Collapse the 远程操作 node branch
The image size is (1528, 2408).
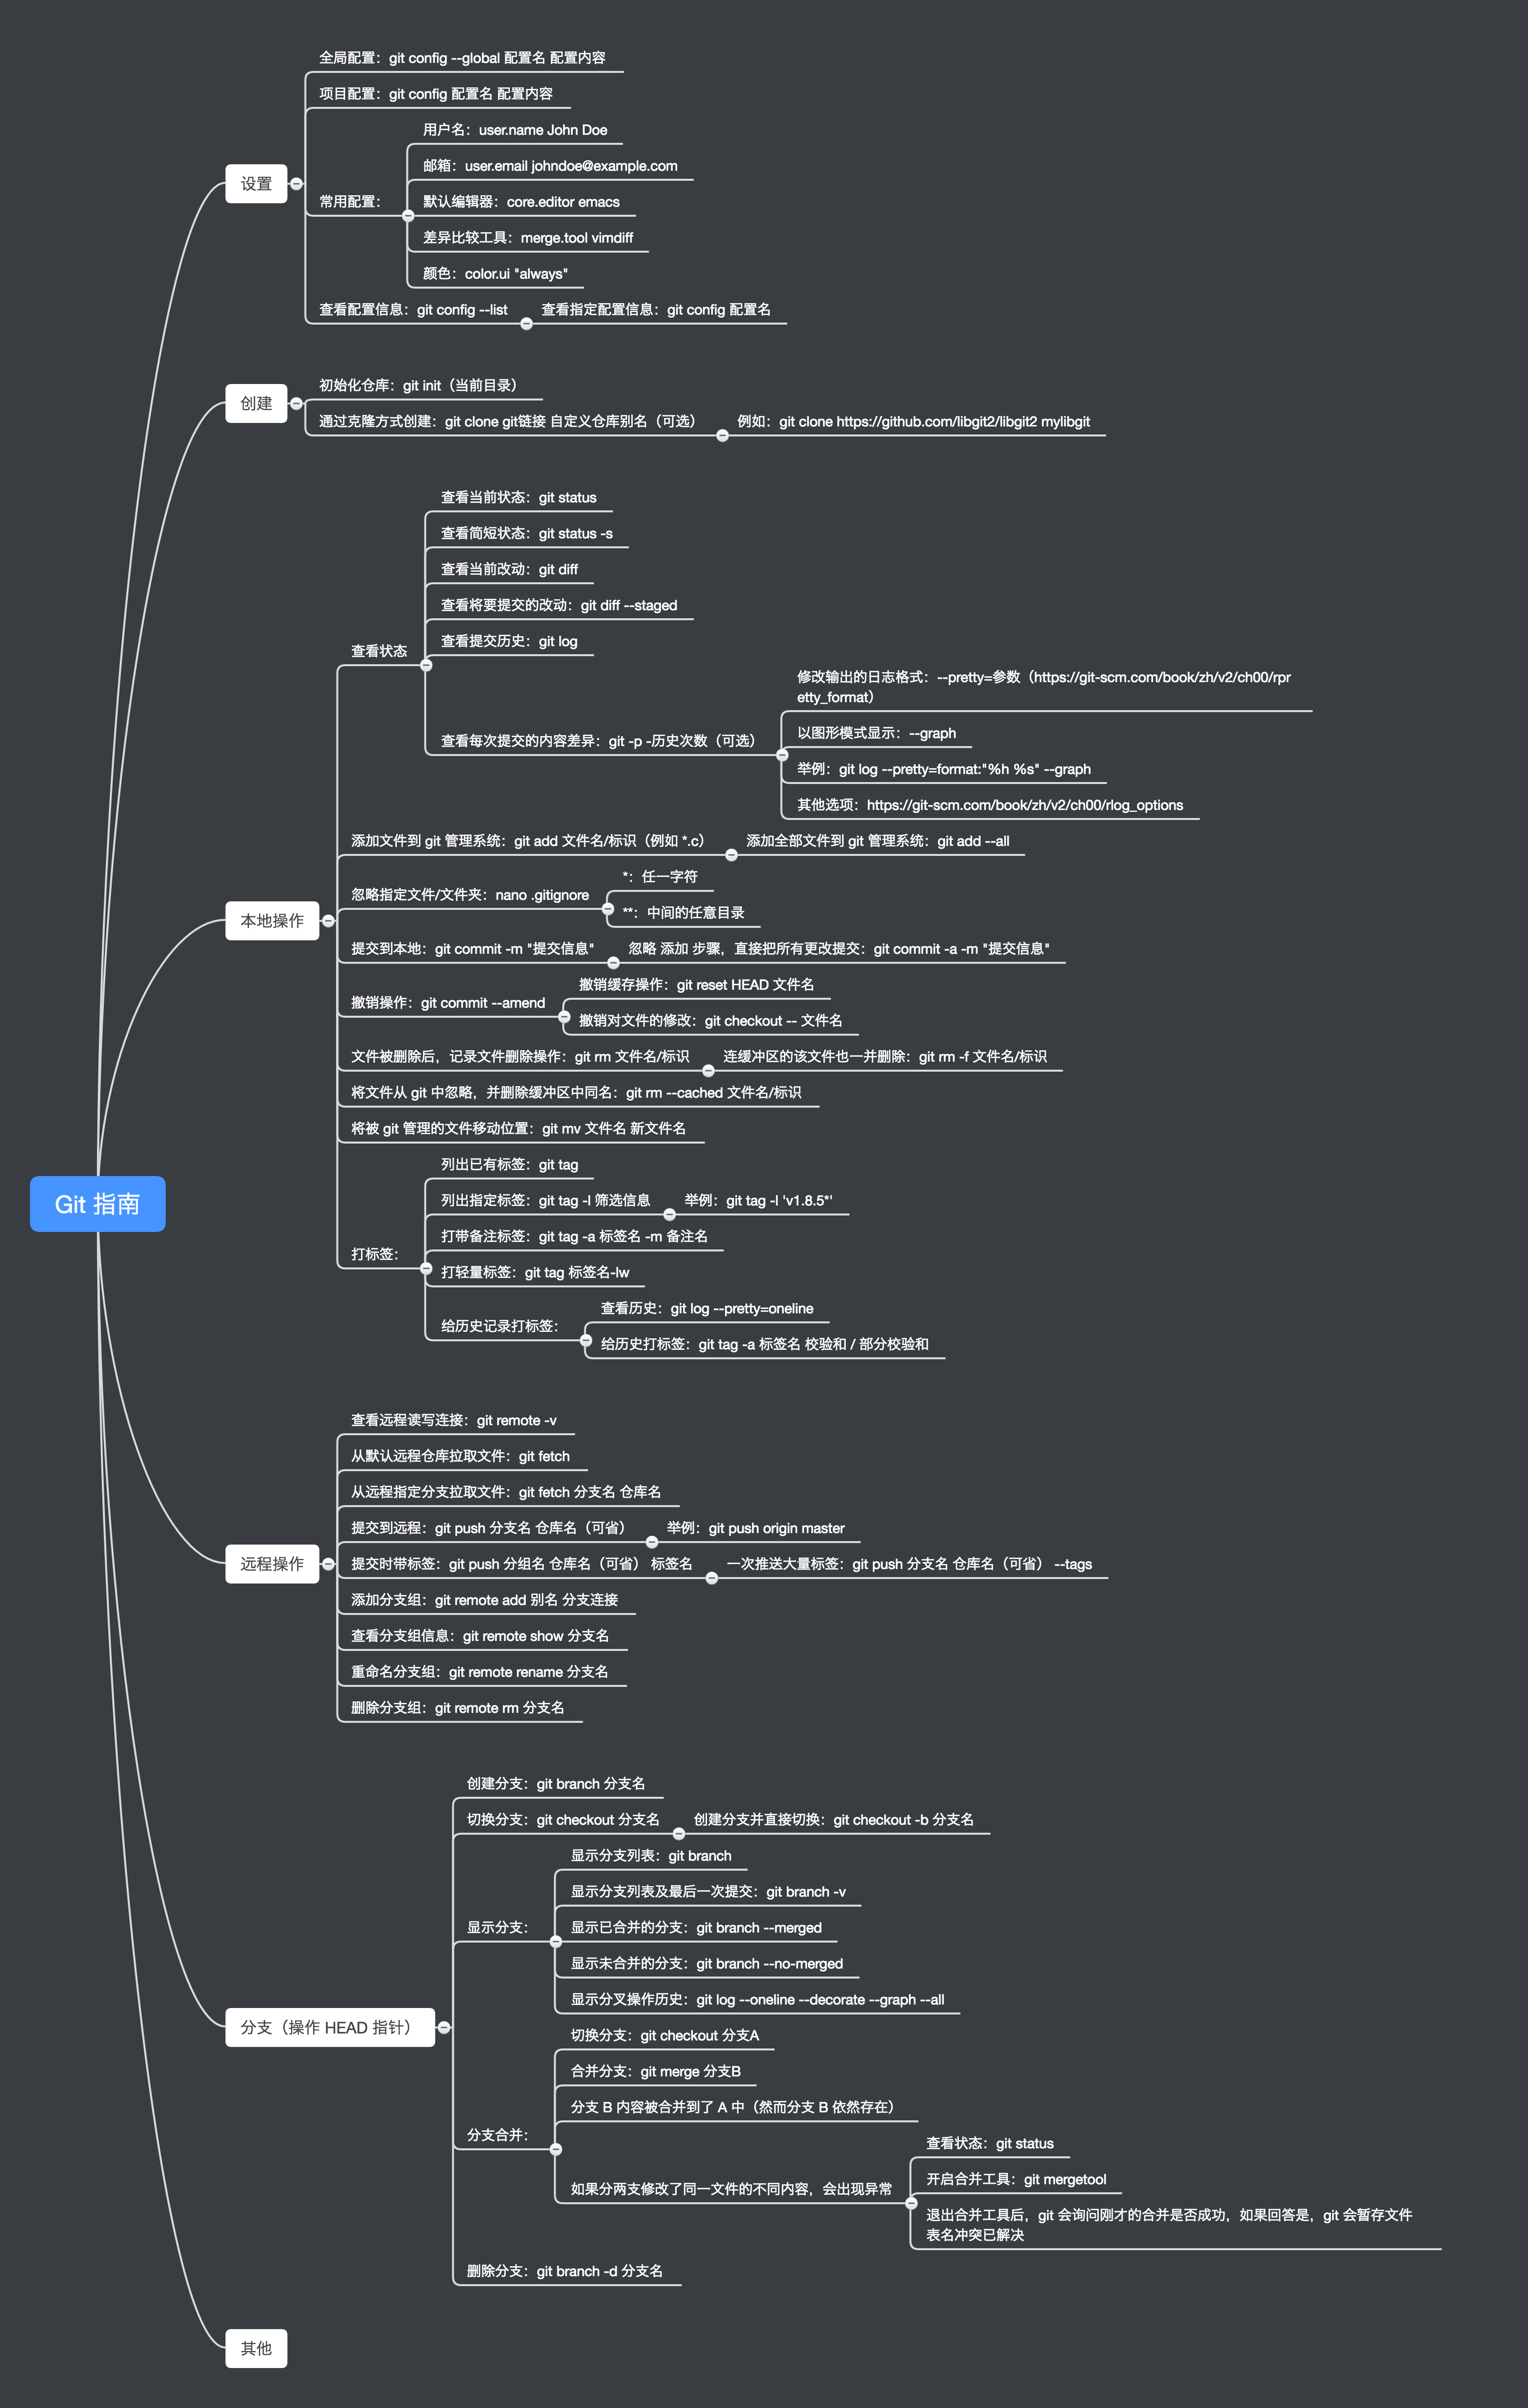(x=328, y=1564)
